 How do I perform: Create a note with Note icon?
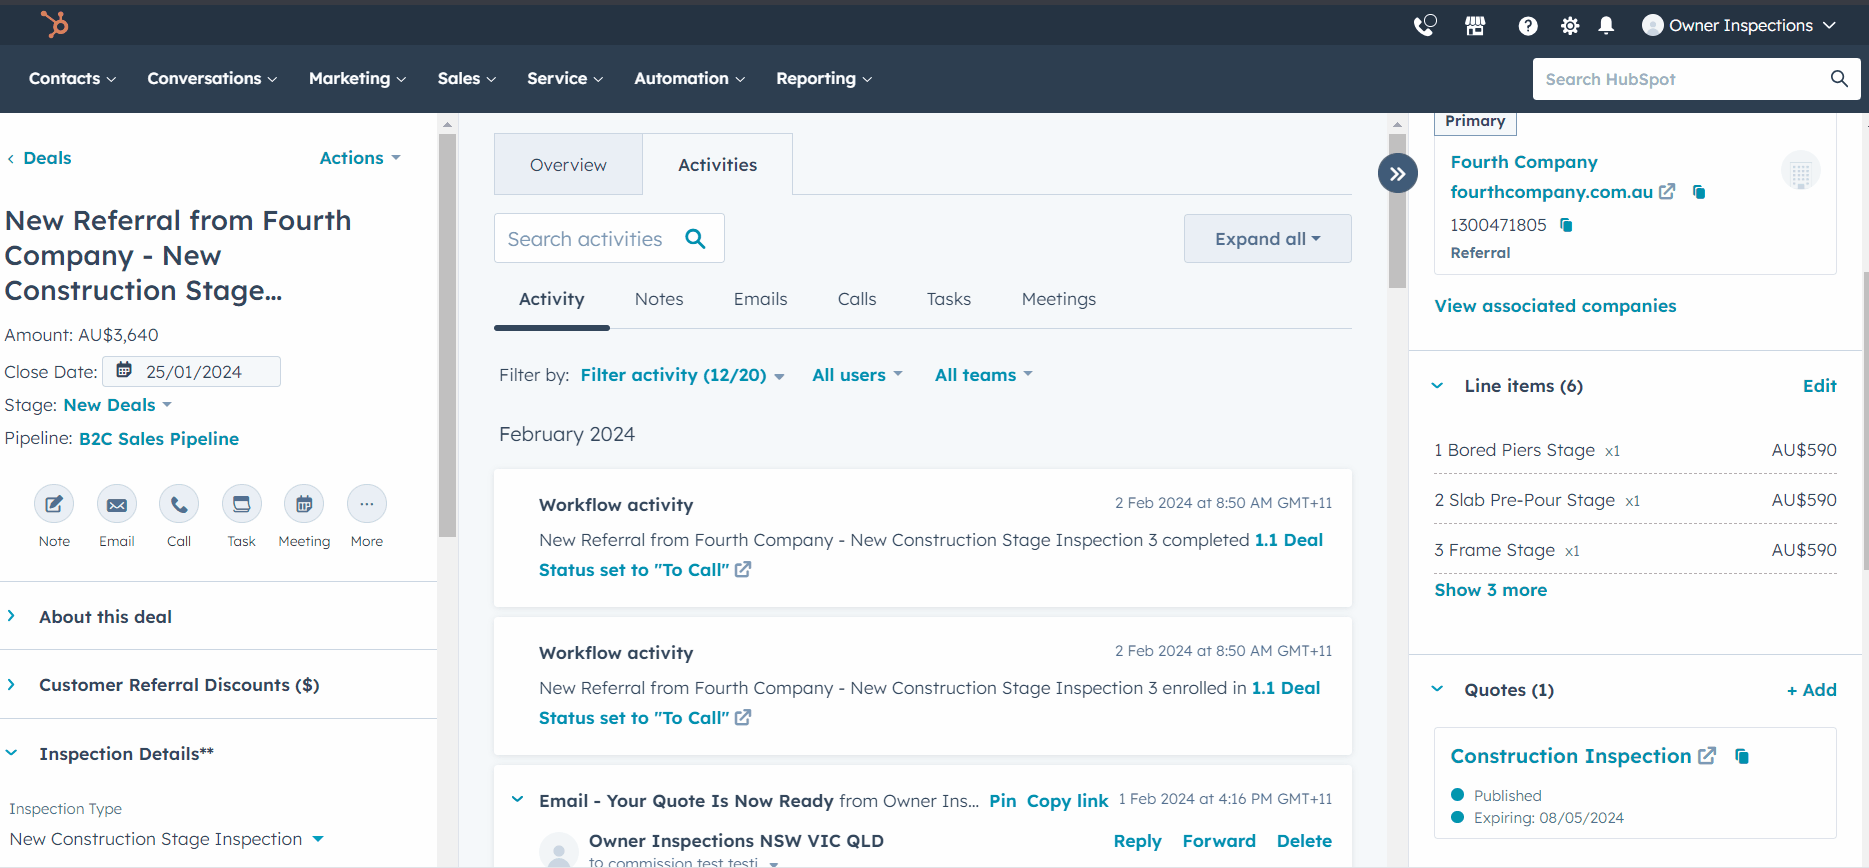coord(54,504)
